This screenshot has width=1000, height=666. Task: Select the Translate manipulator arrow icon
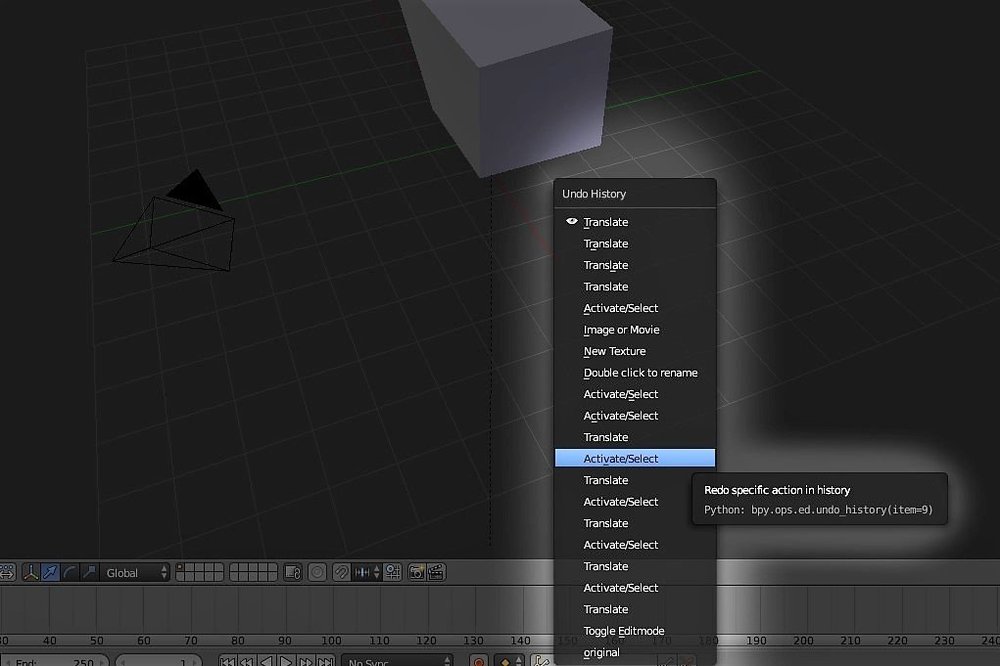(50, 572)
